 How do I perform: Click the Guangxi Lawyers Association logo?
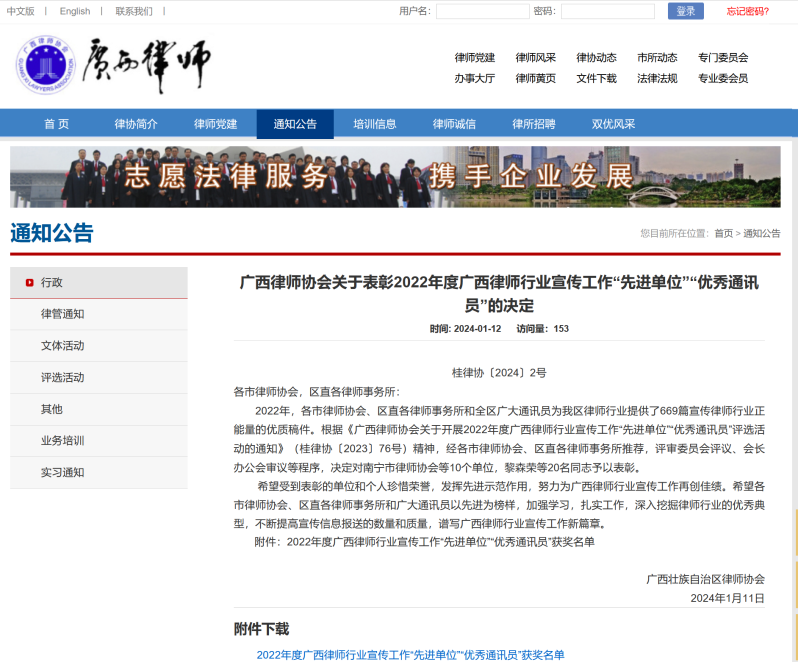point(44,65)
